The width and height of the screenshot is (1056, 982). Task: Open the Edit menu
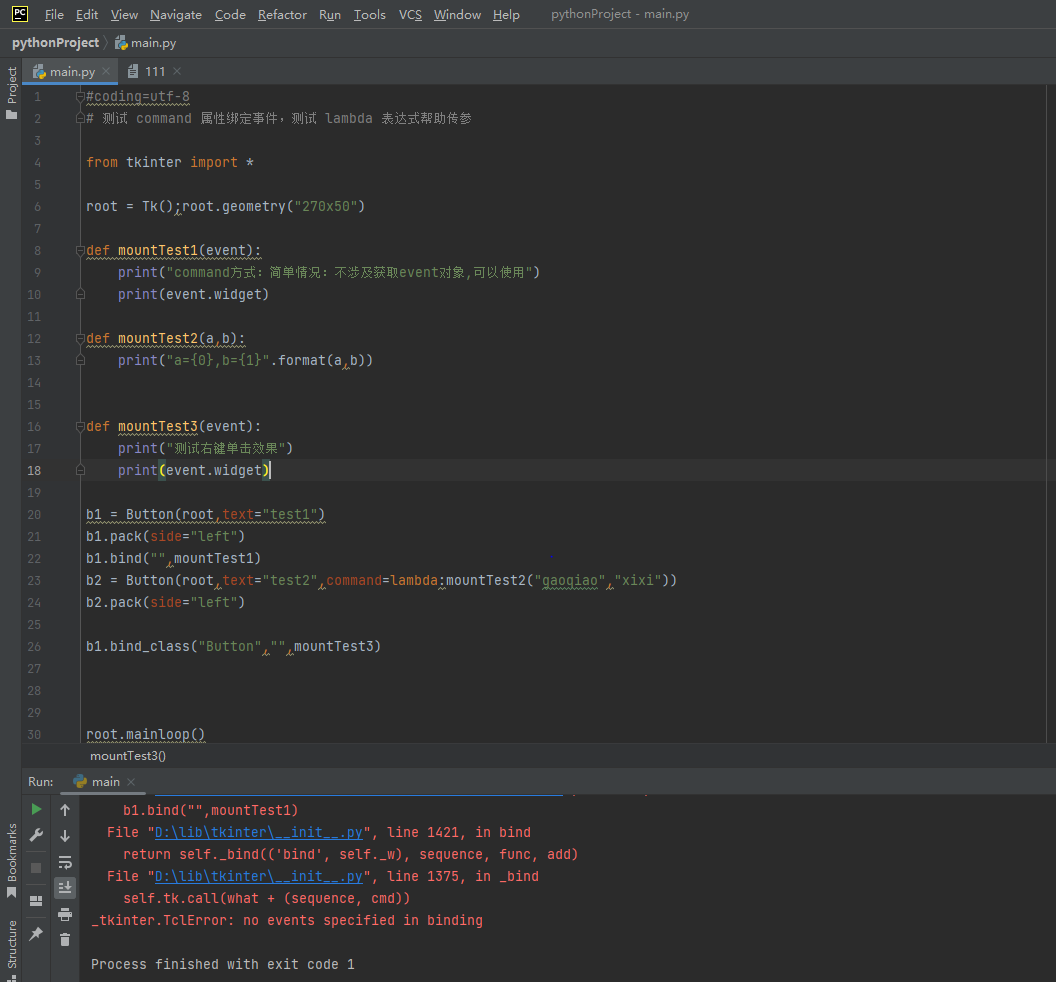click(87, 14)
